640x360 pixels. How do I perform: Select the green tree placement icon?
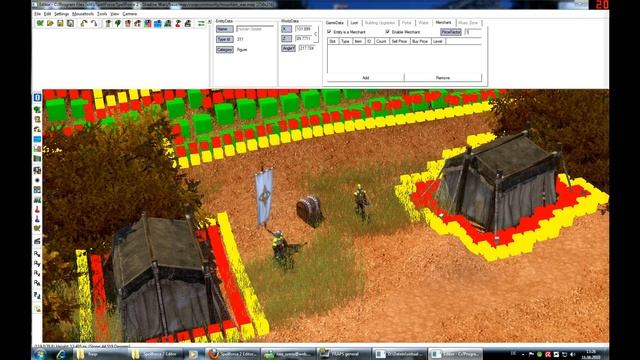click(x=118, y=24)
